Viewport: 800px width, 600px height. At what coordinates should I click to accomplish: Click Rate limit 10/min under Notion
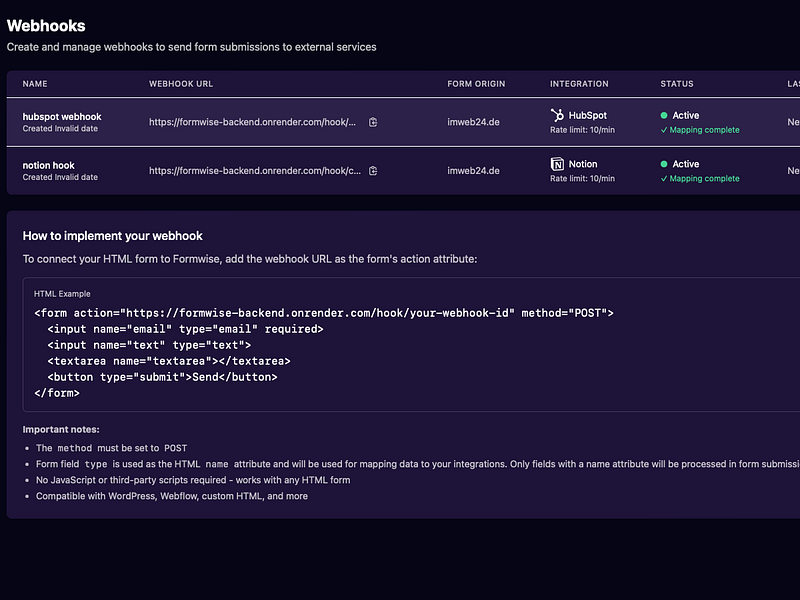pyautogui.click(x=582, y=179)
